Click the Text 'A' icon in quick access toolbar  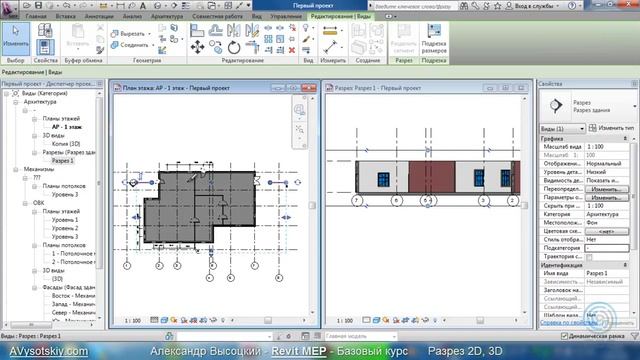[x=143, y=6]
